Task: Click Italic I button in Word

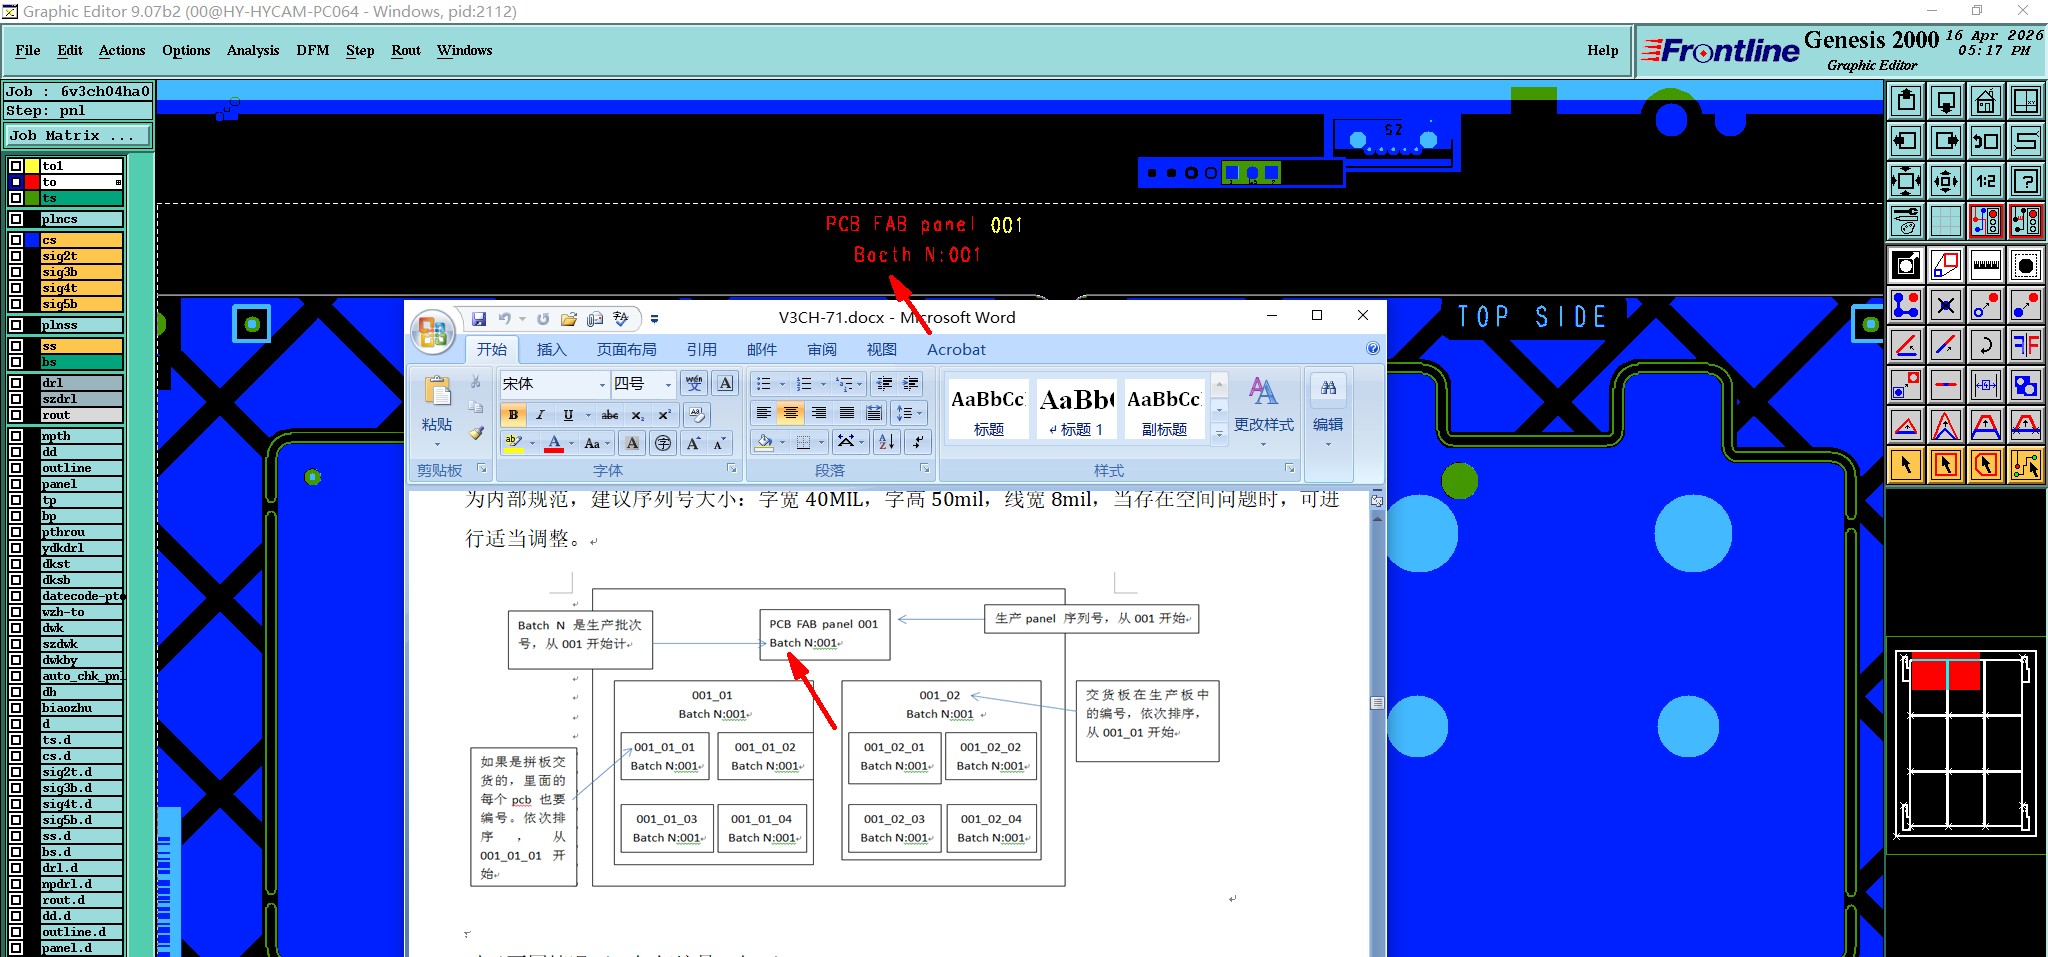Action: [x=540, y=415]
